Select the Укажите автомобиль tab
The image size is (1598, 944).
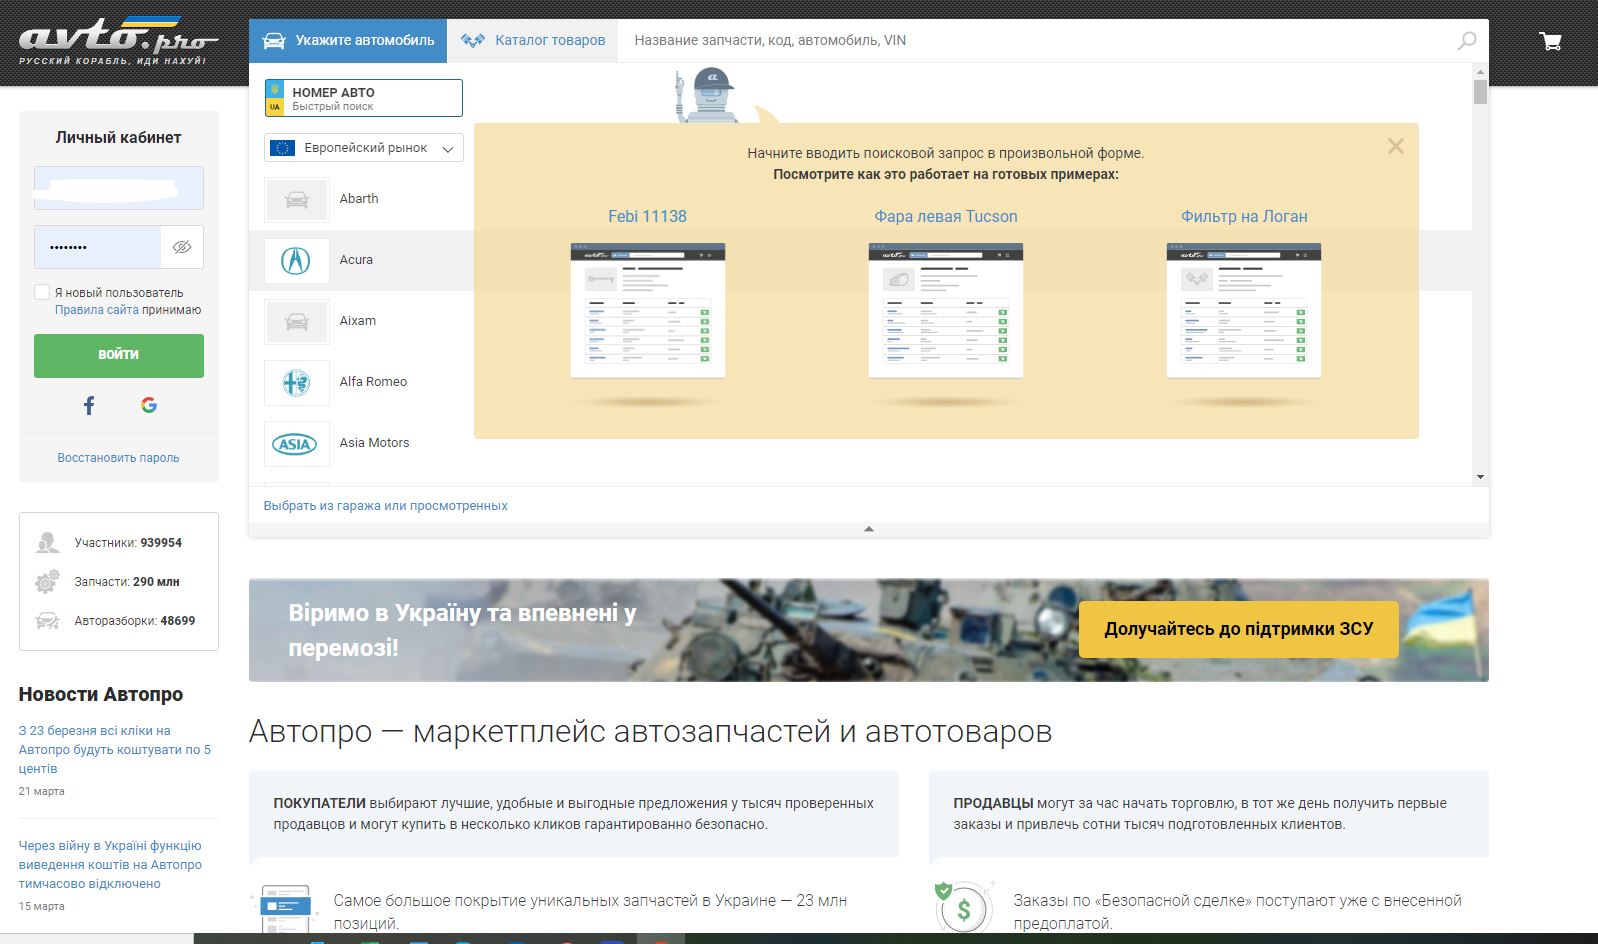coord(348,41)
